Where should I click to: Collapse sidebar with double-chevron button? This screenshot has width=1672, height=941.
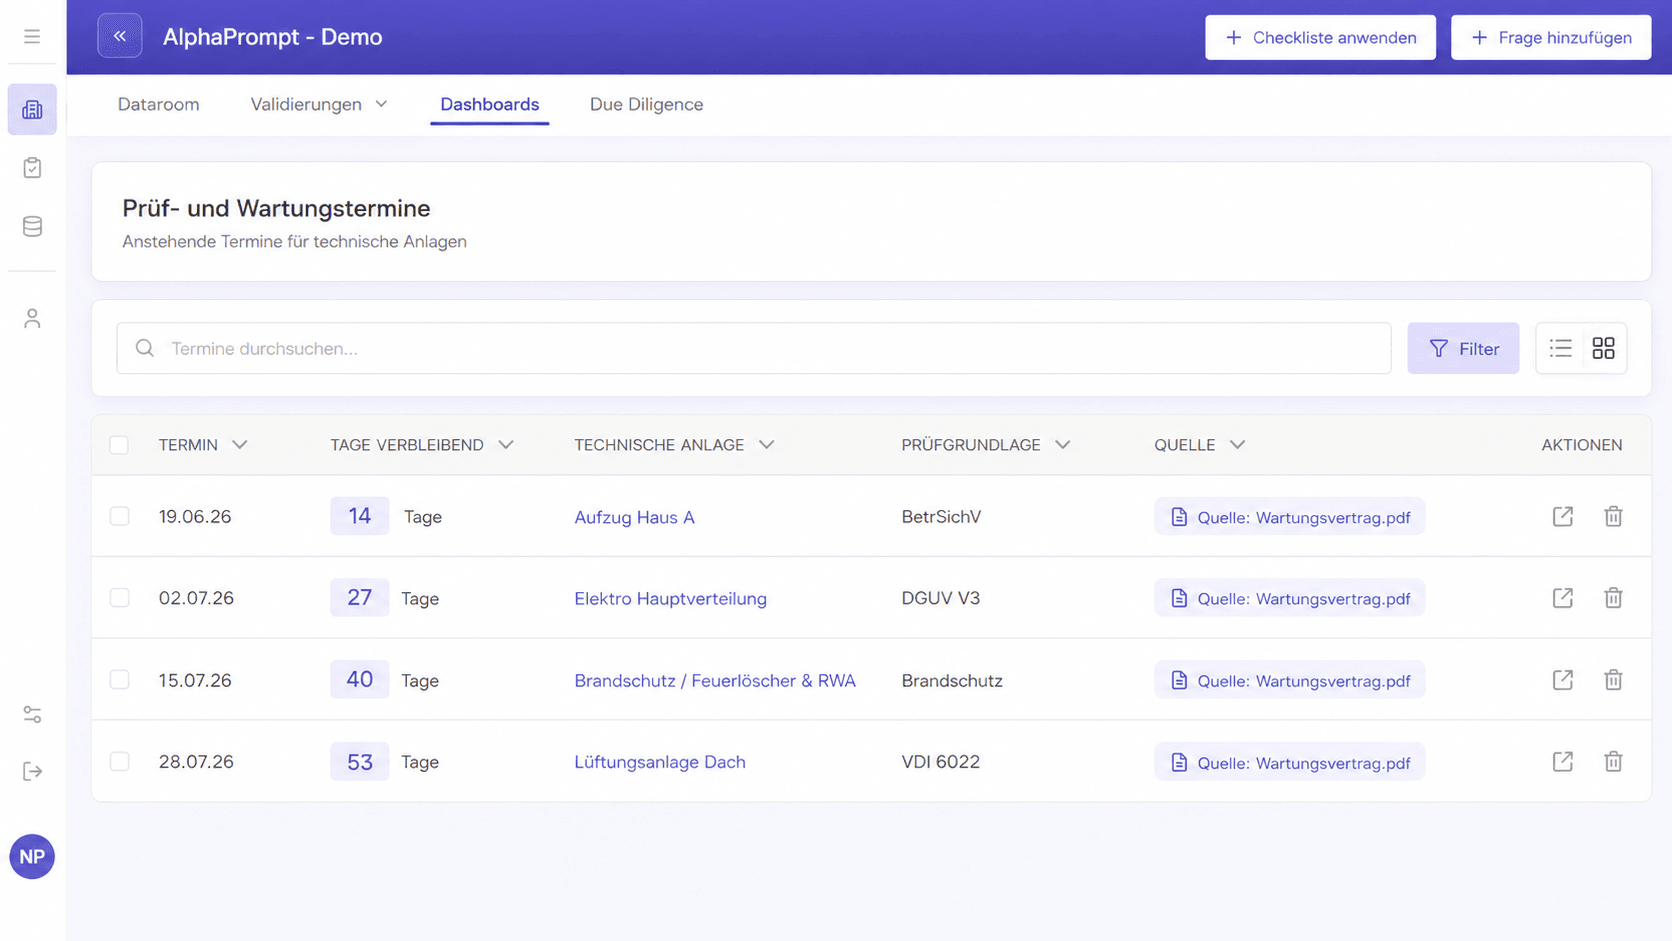[120, 36]
